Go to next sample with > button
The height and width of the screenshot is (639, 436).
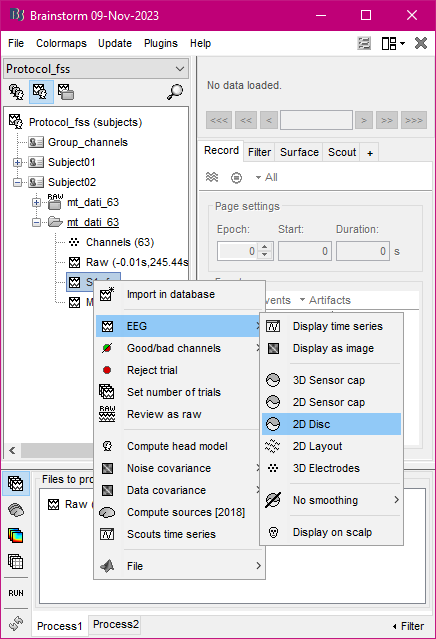point(364,120)
